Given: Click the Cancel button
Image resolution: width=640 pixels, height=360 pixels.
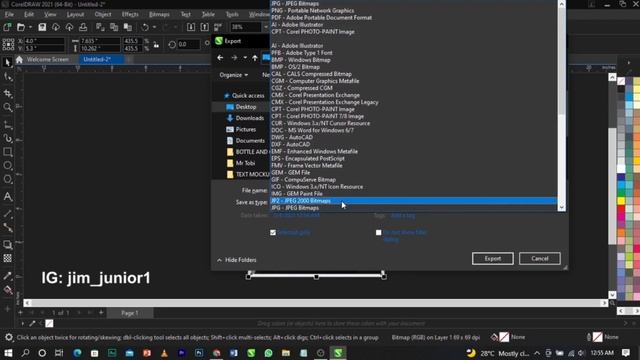Looking at the screenshot, I should coord(540,258).
